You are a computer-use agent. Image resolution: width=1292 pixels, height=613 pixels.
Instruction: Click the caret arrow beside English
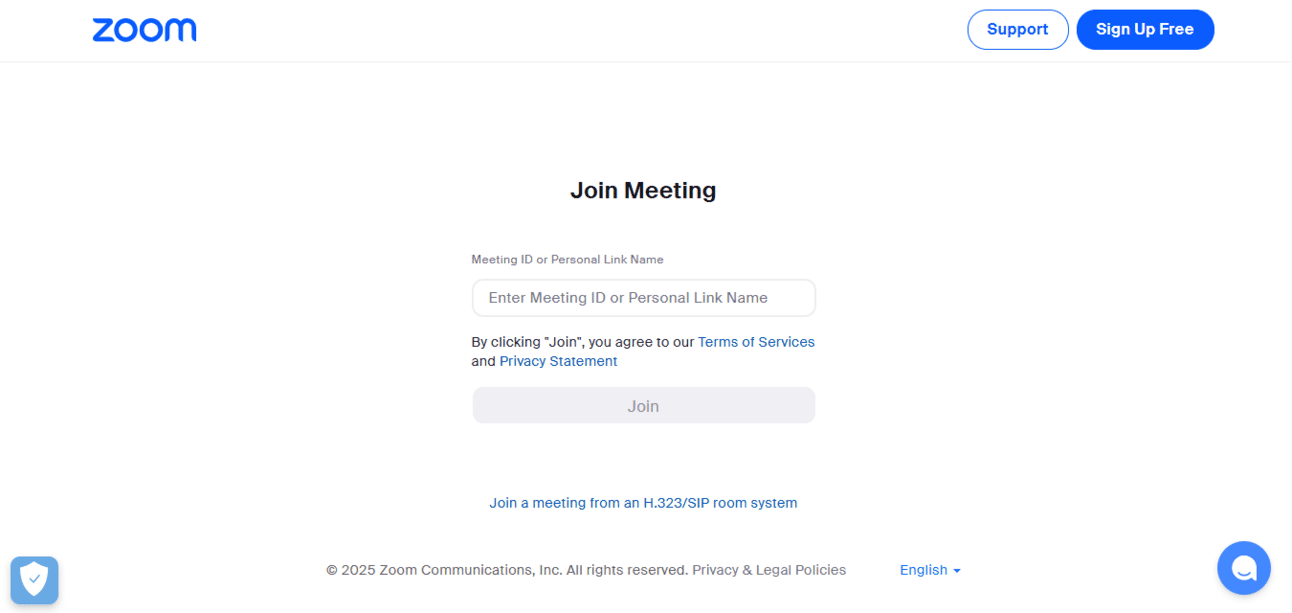tap(957, 571)
